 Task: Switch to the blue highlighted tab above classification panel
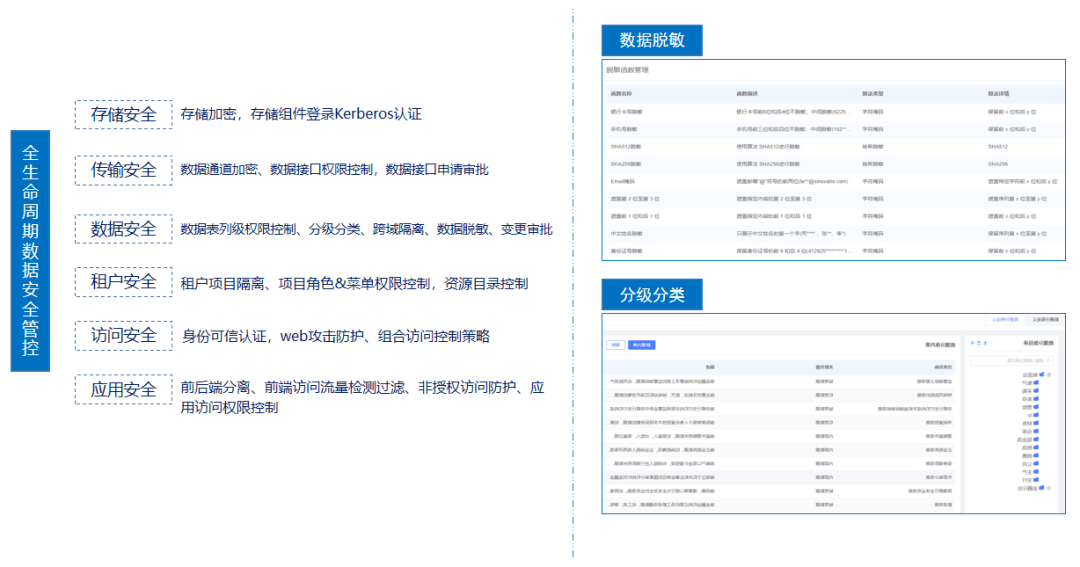tap(1005, 319)
